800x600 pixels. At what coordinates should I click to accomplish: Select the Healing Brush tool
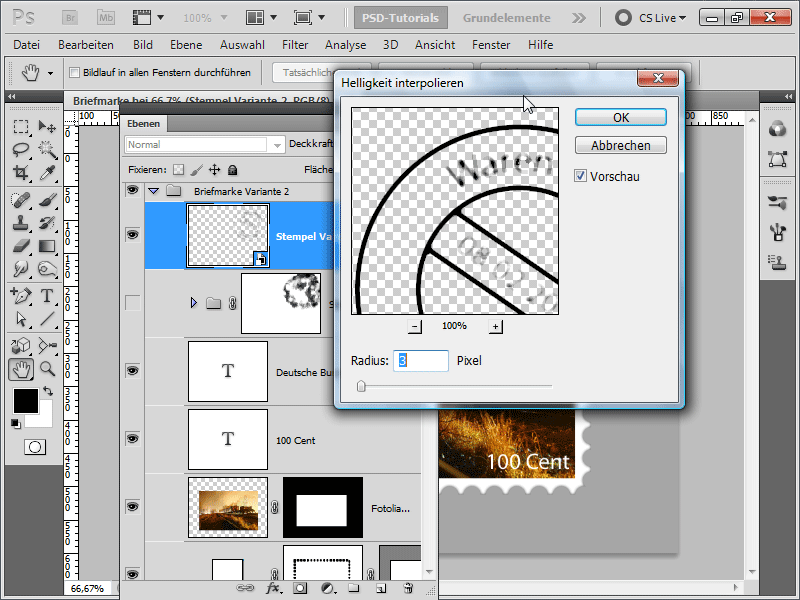pyautogui.click(x=21, y=199)
